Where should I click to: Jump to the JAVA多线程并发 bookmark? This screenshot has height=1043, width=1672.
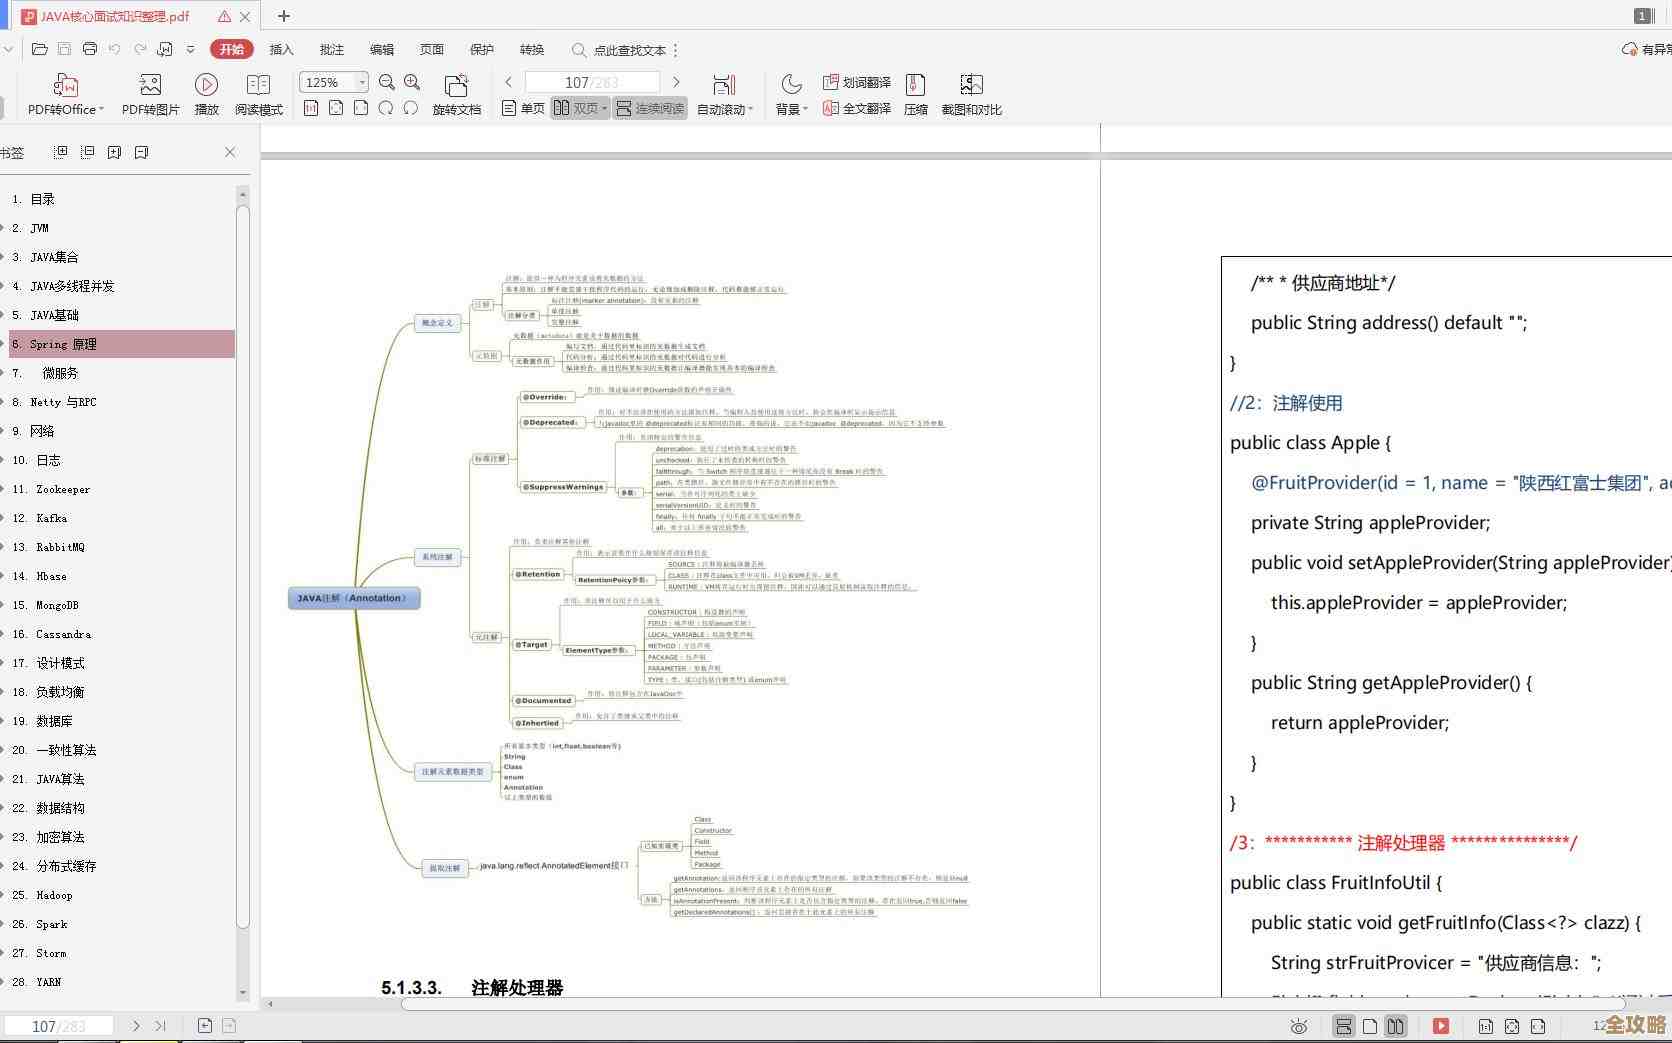click(x=72, y=286)
